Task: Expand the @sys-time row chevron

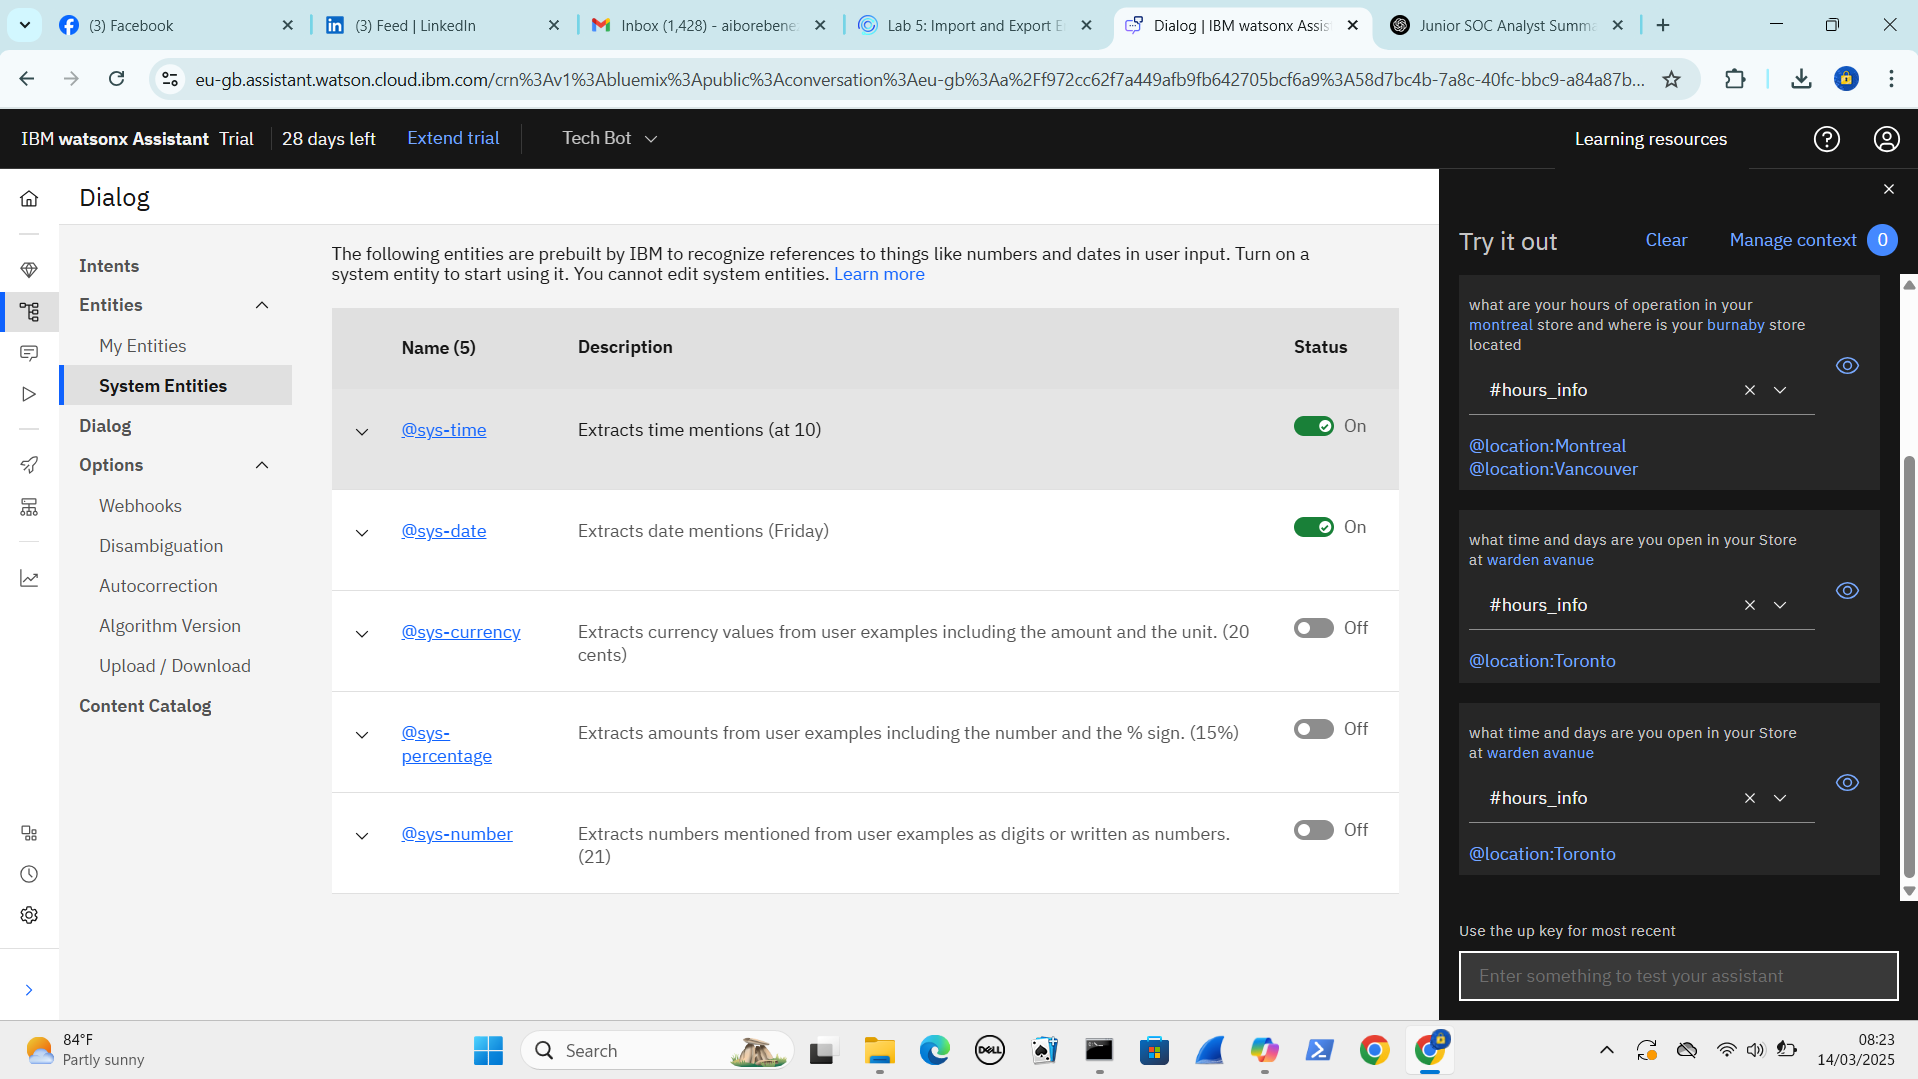Action: click(362, 432)
